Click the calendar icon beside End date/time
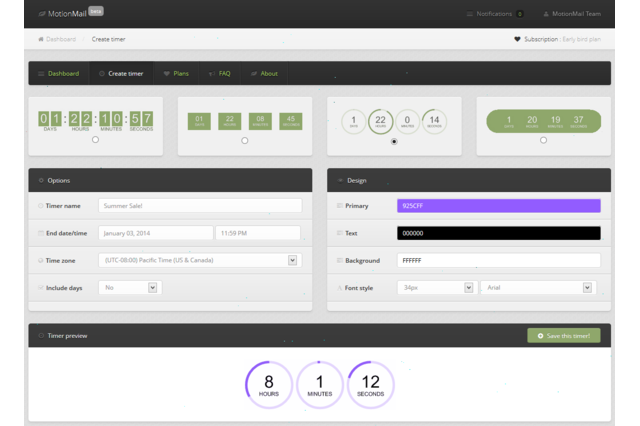640x426 pixels. coord(39,233)
